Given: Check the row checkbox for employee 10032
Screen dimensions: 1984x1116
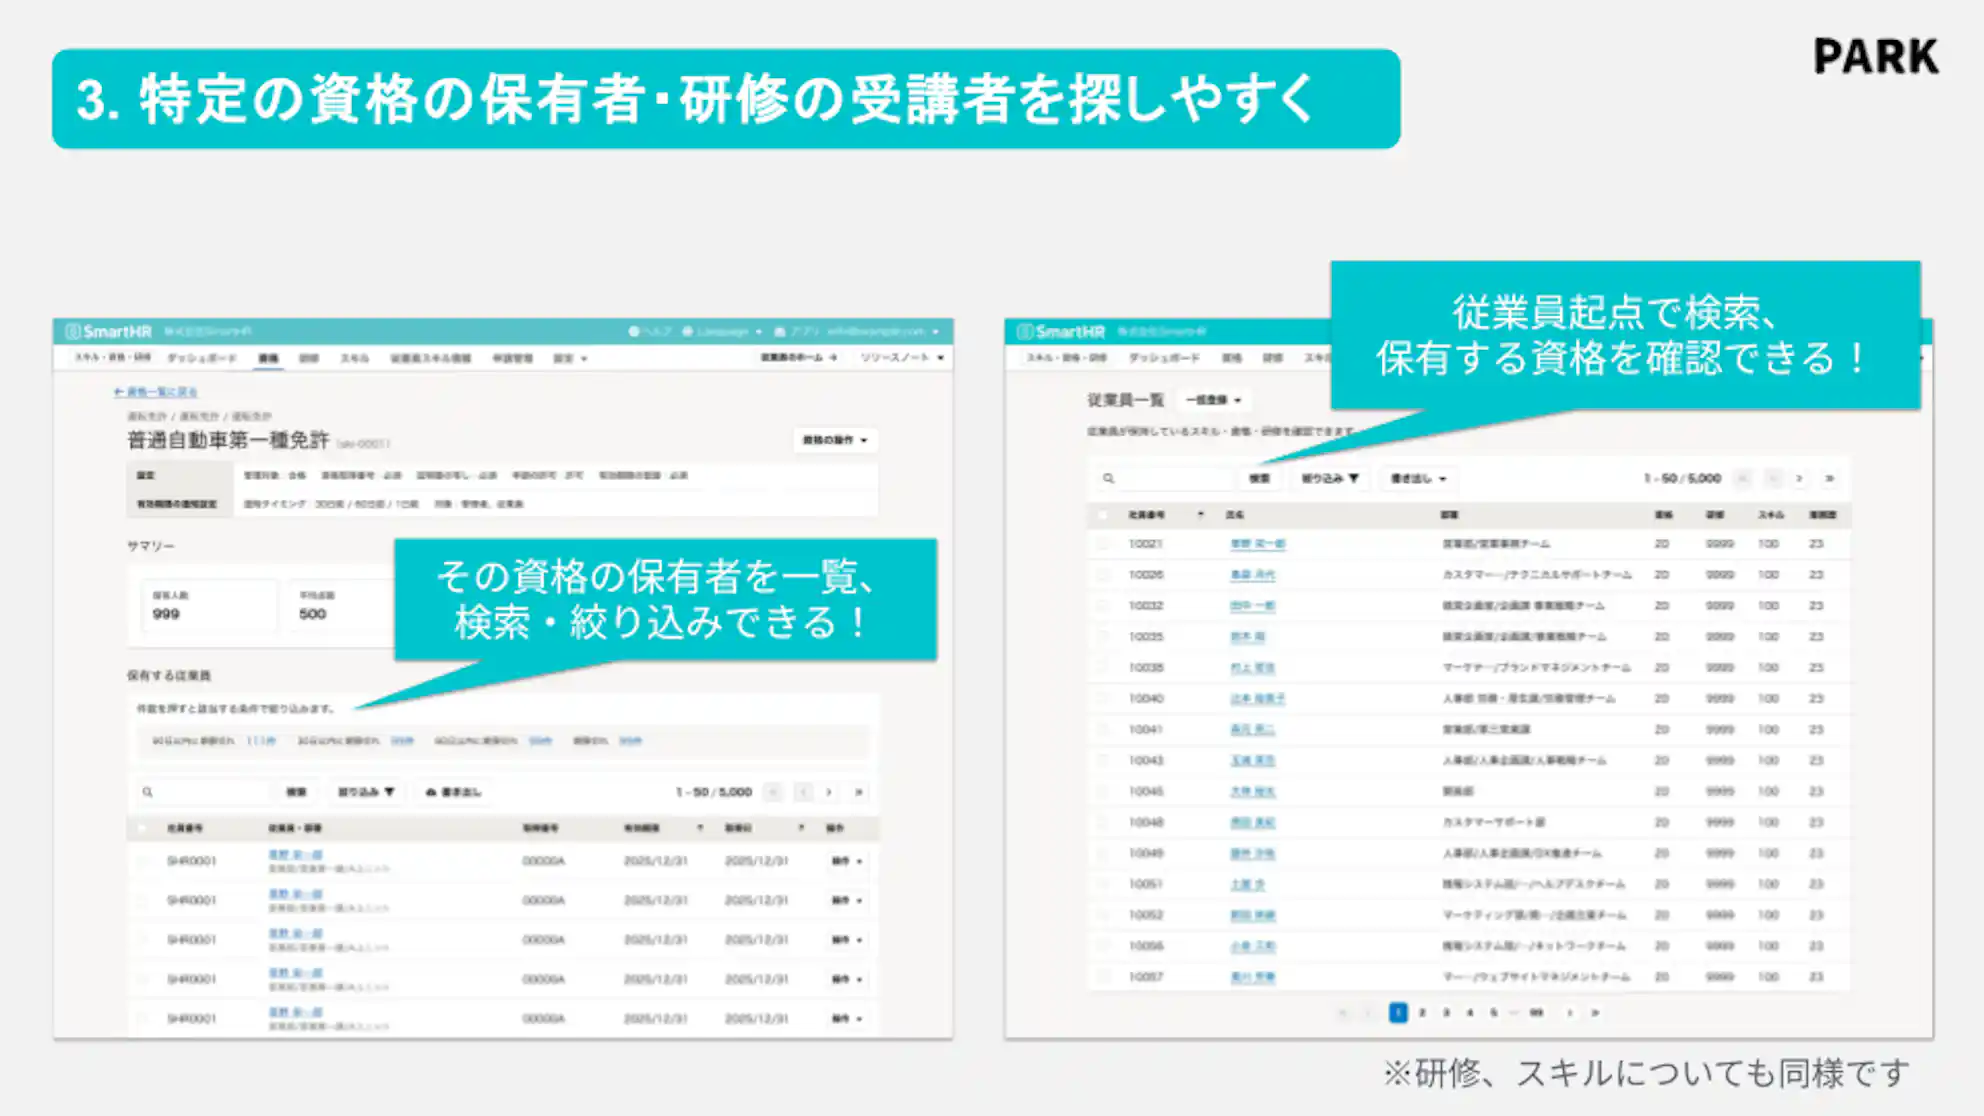Looking at the screenshot, I should coord(1103,606).
